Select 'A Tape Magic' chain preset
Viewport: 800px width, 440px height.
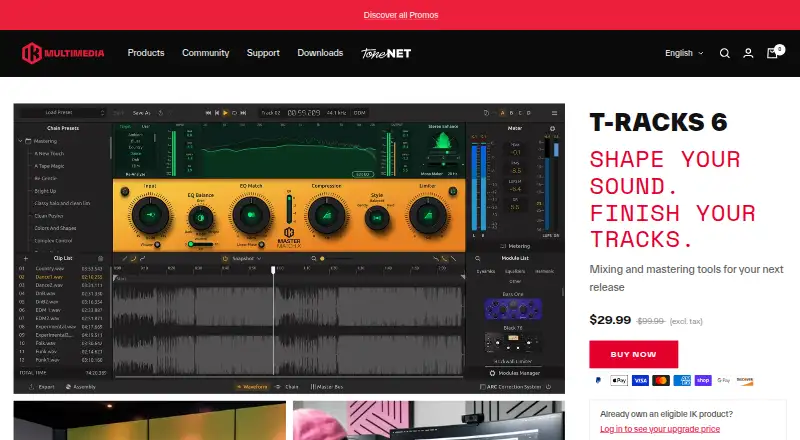49,166
